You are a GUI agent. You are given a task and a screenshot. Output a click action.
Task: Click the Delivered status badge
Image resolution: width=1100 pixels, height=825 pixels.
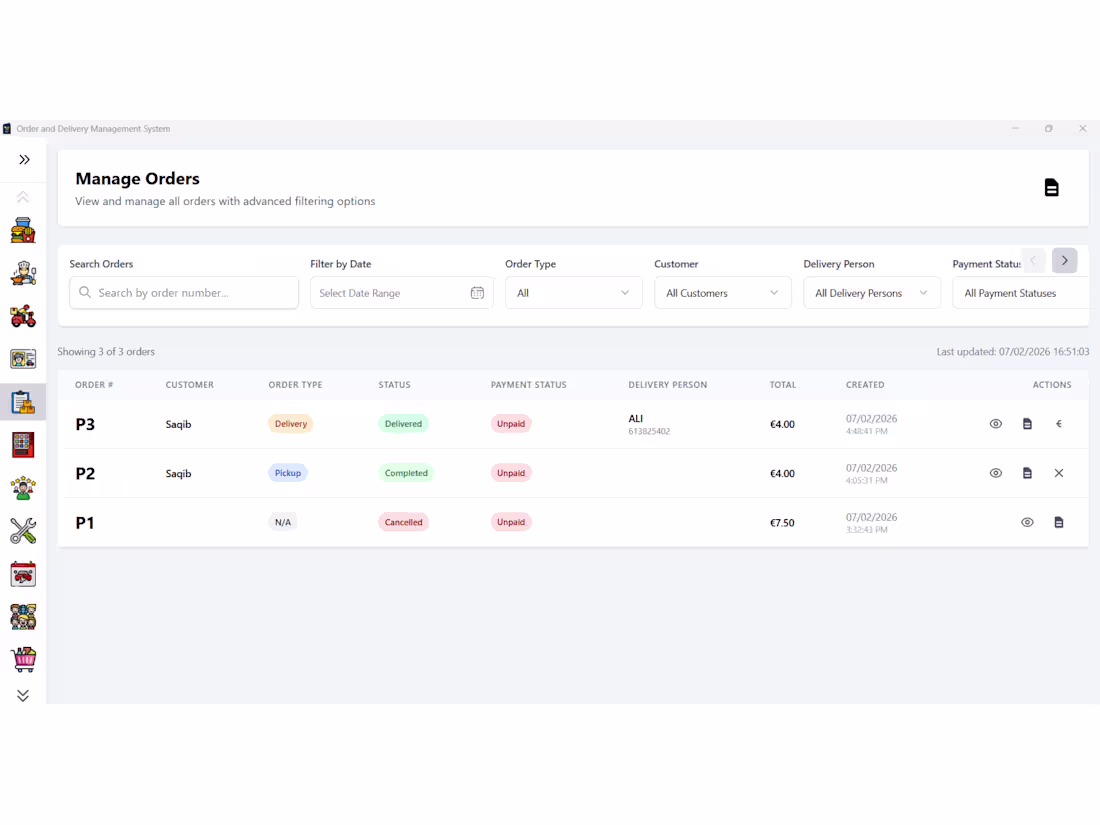tap(403, 424)
